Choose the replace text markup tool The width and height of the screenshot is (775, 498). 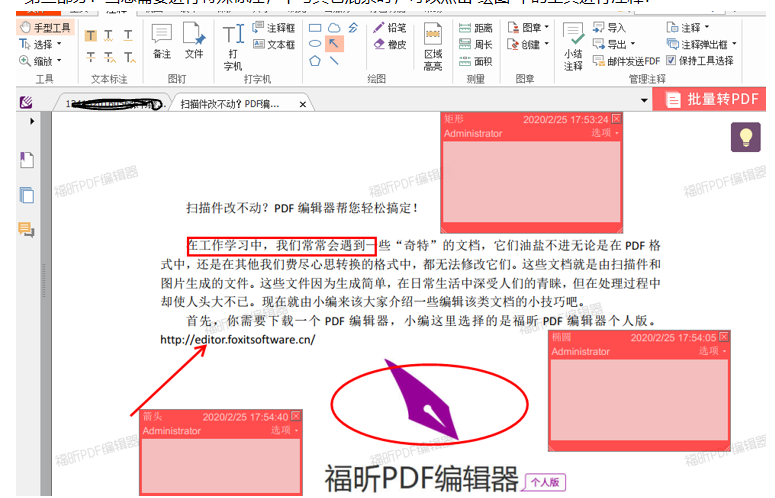pyautogui.click(x=110, y=57)
